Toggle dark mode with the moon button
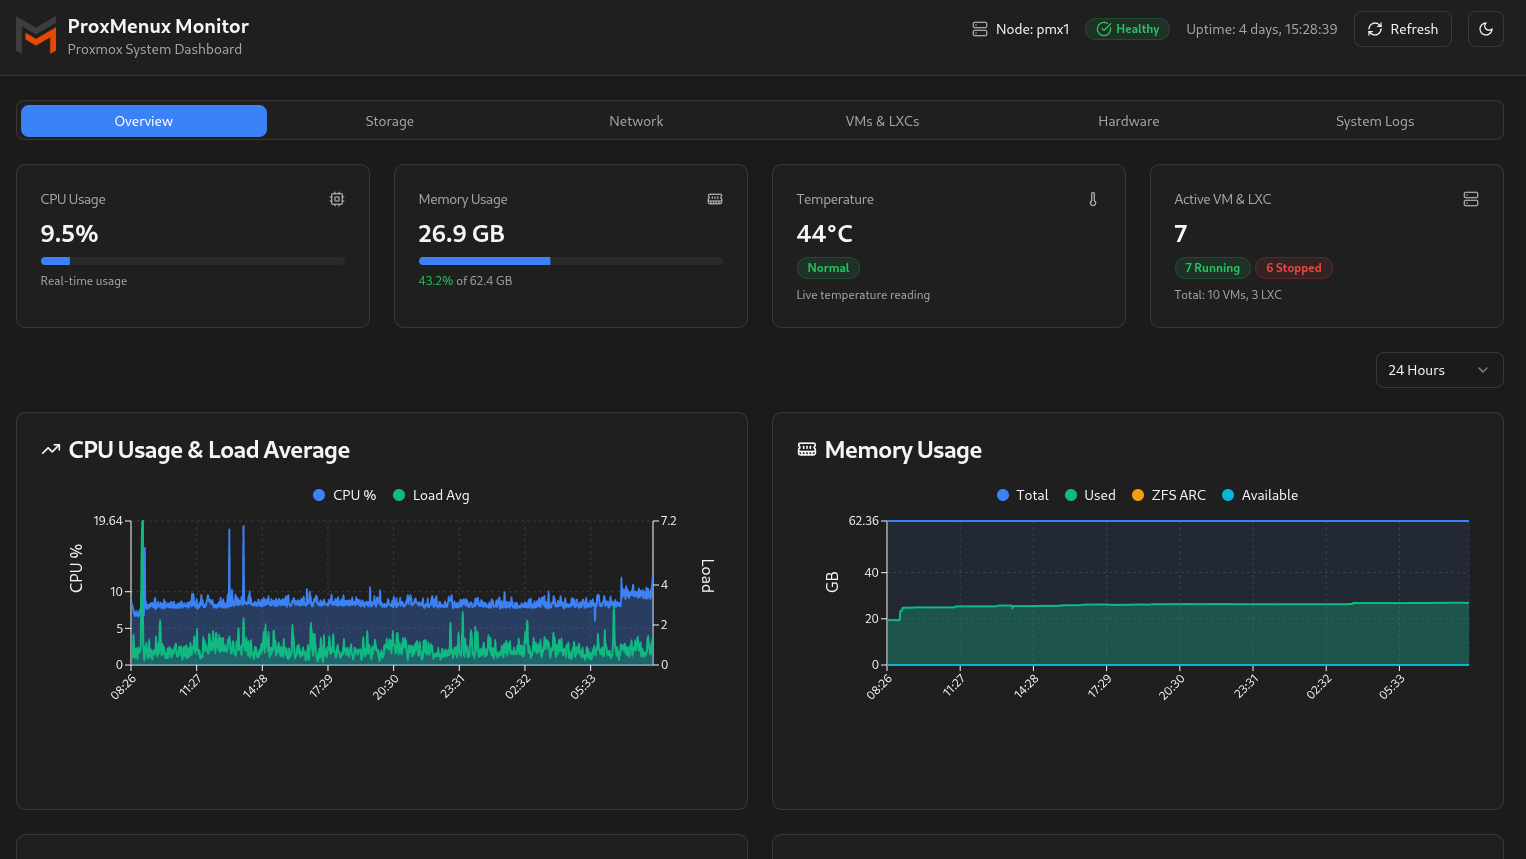The image size is (1526, 859). pos(1485,29)
